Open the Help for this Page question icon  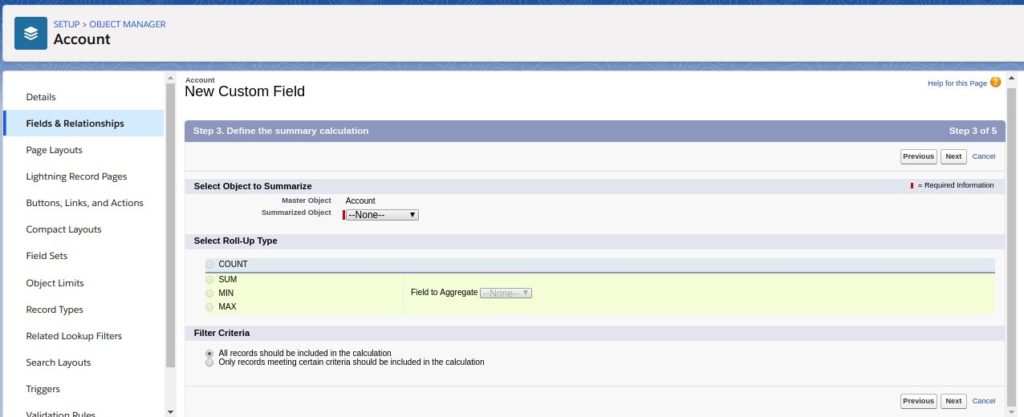(995, 82)
